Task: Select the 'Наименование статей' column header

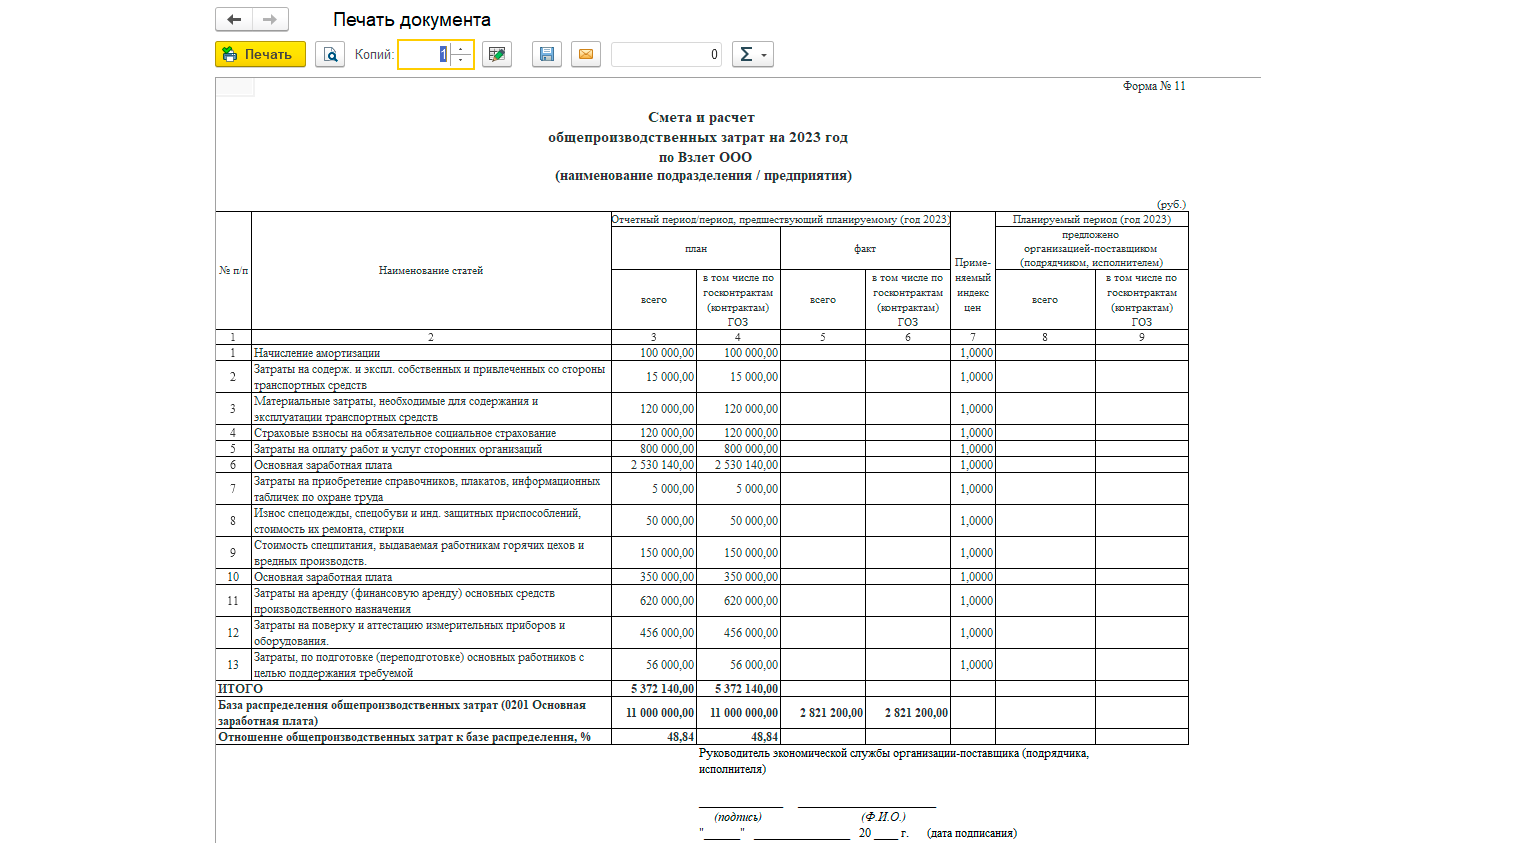Action: tap(430, 270)
